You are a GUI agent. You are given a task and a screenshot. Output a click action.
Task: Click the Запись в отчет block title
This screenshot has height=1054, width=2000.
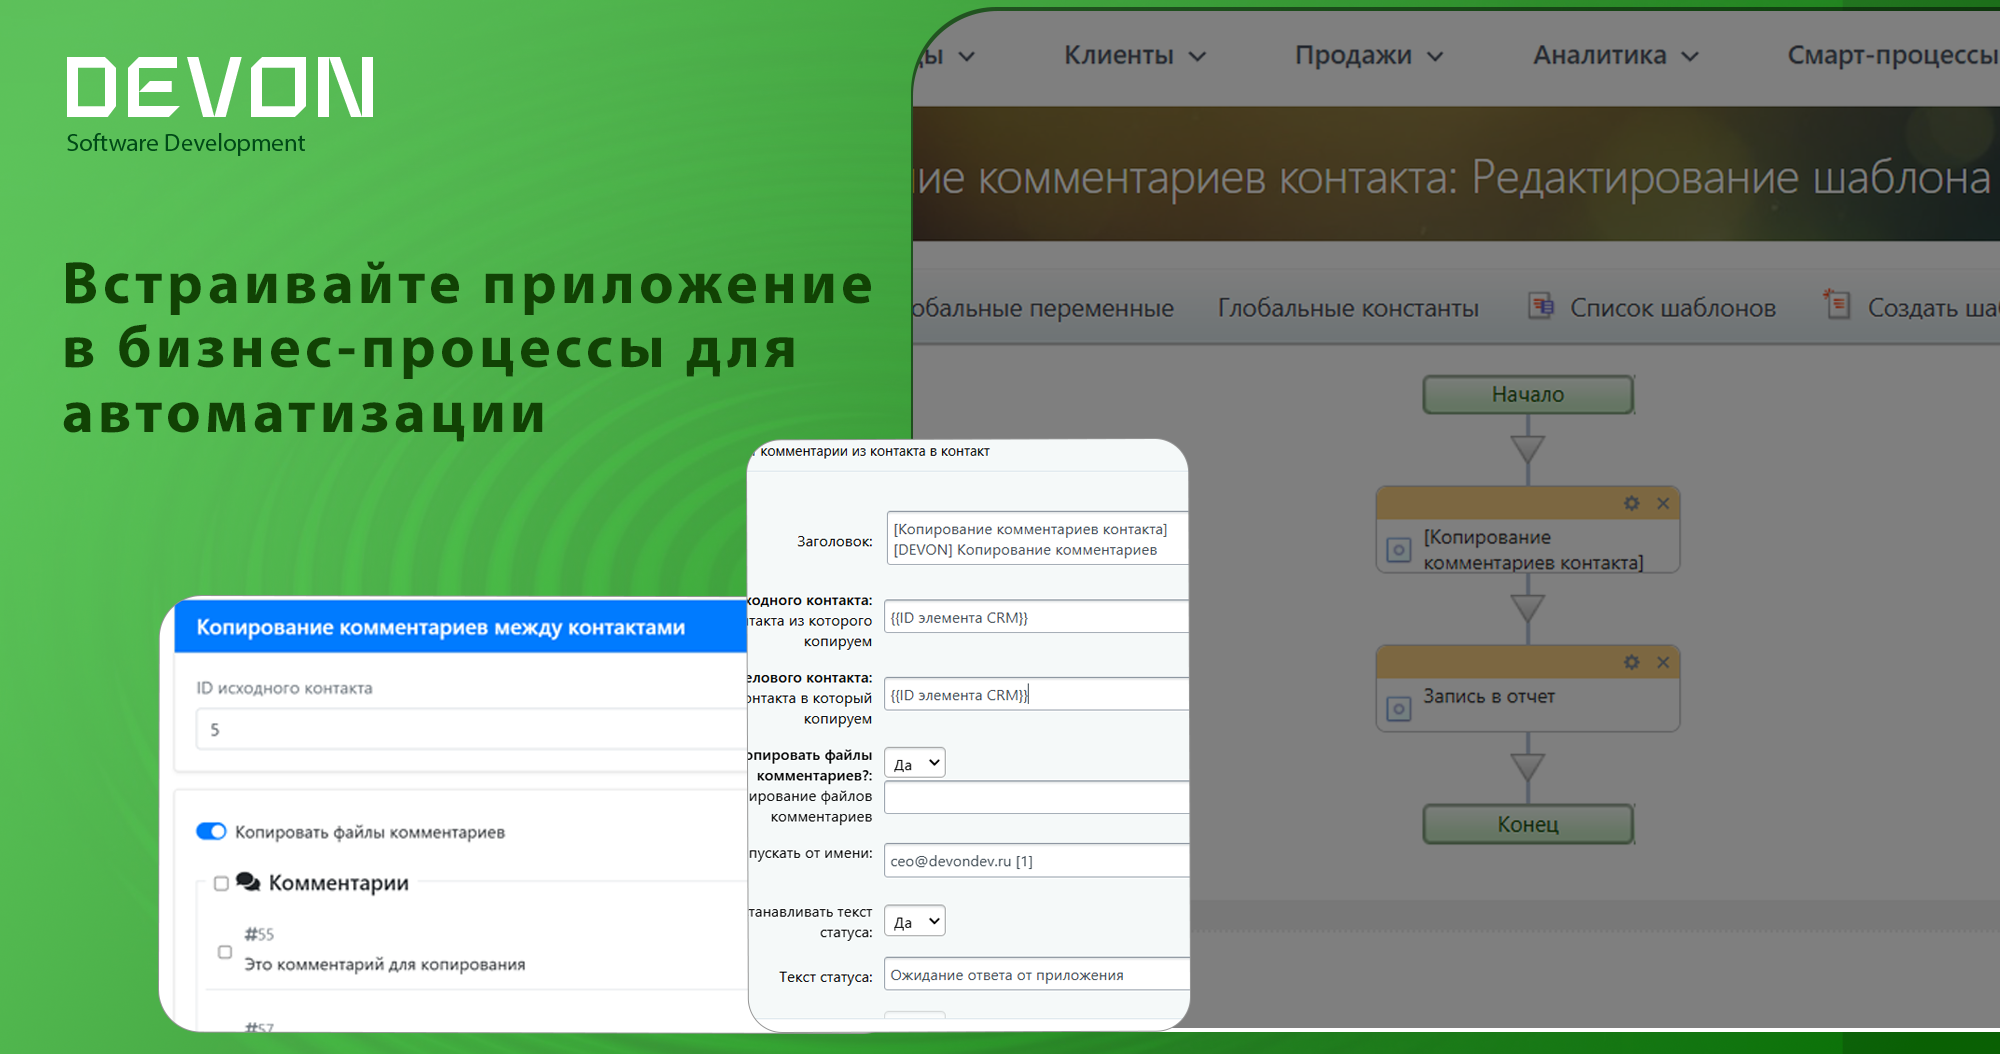(x=1489, y=696)
